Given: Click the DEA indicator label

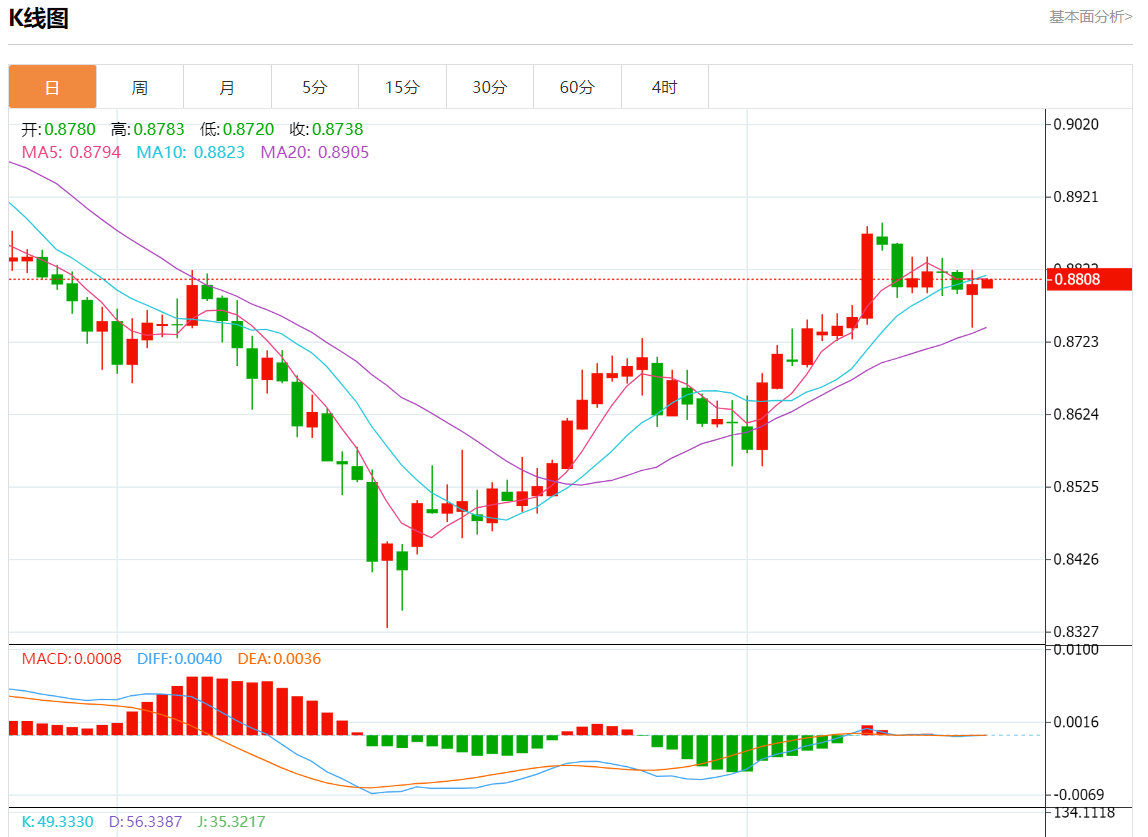Looking at the screenshot, I should [x=279, y=659].
